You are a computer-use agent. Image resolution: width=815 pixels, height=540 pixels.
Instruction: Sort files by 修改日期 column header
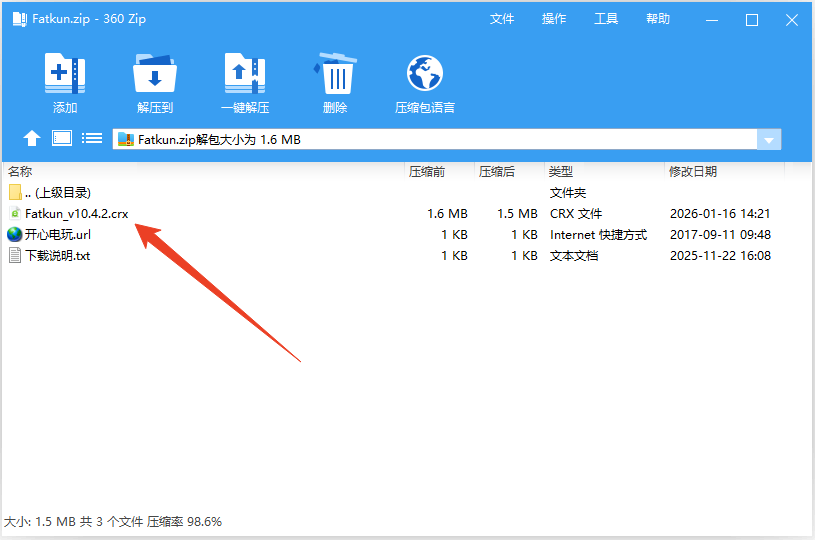coord(693,172)
